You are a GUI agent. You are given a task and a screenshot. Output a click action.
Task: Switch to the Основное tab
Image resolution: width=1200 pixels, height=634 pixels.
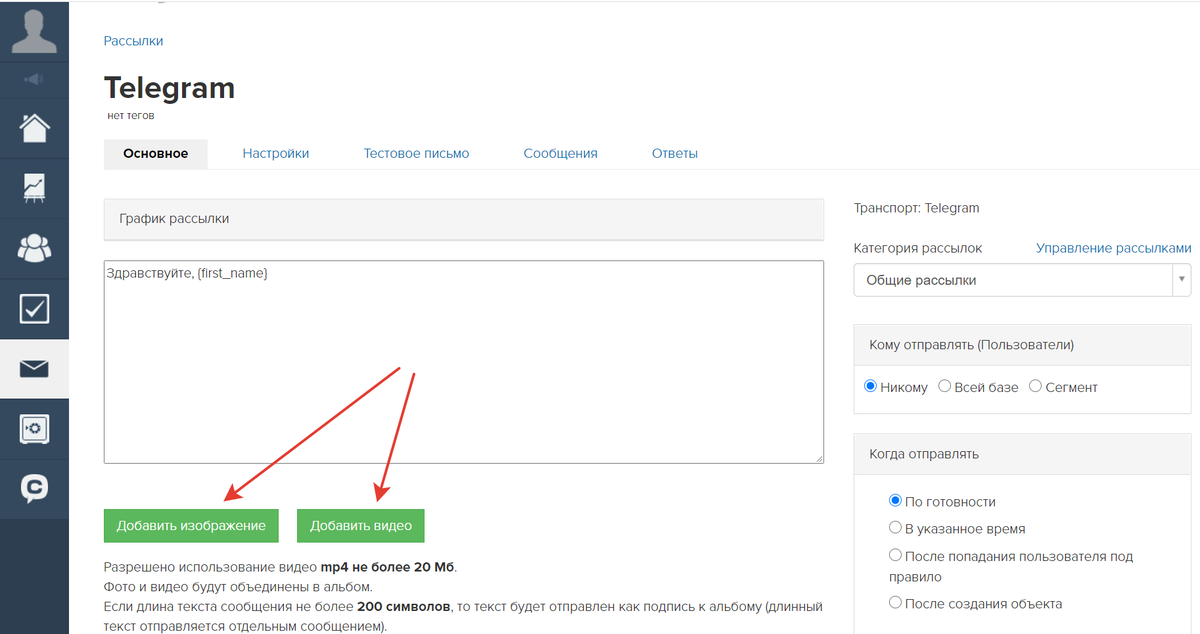[155, 153]
